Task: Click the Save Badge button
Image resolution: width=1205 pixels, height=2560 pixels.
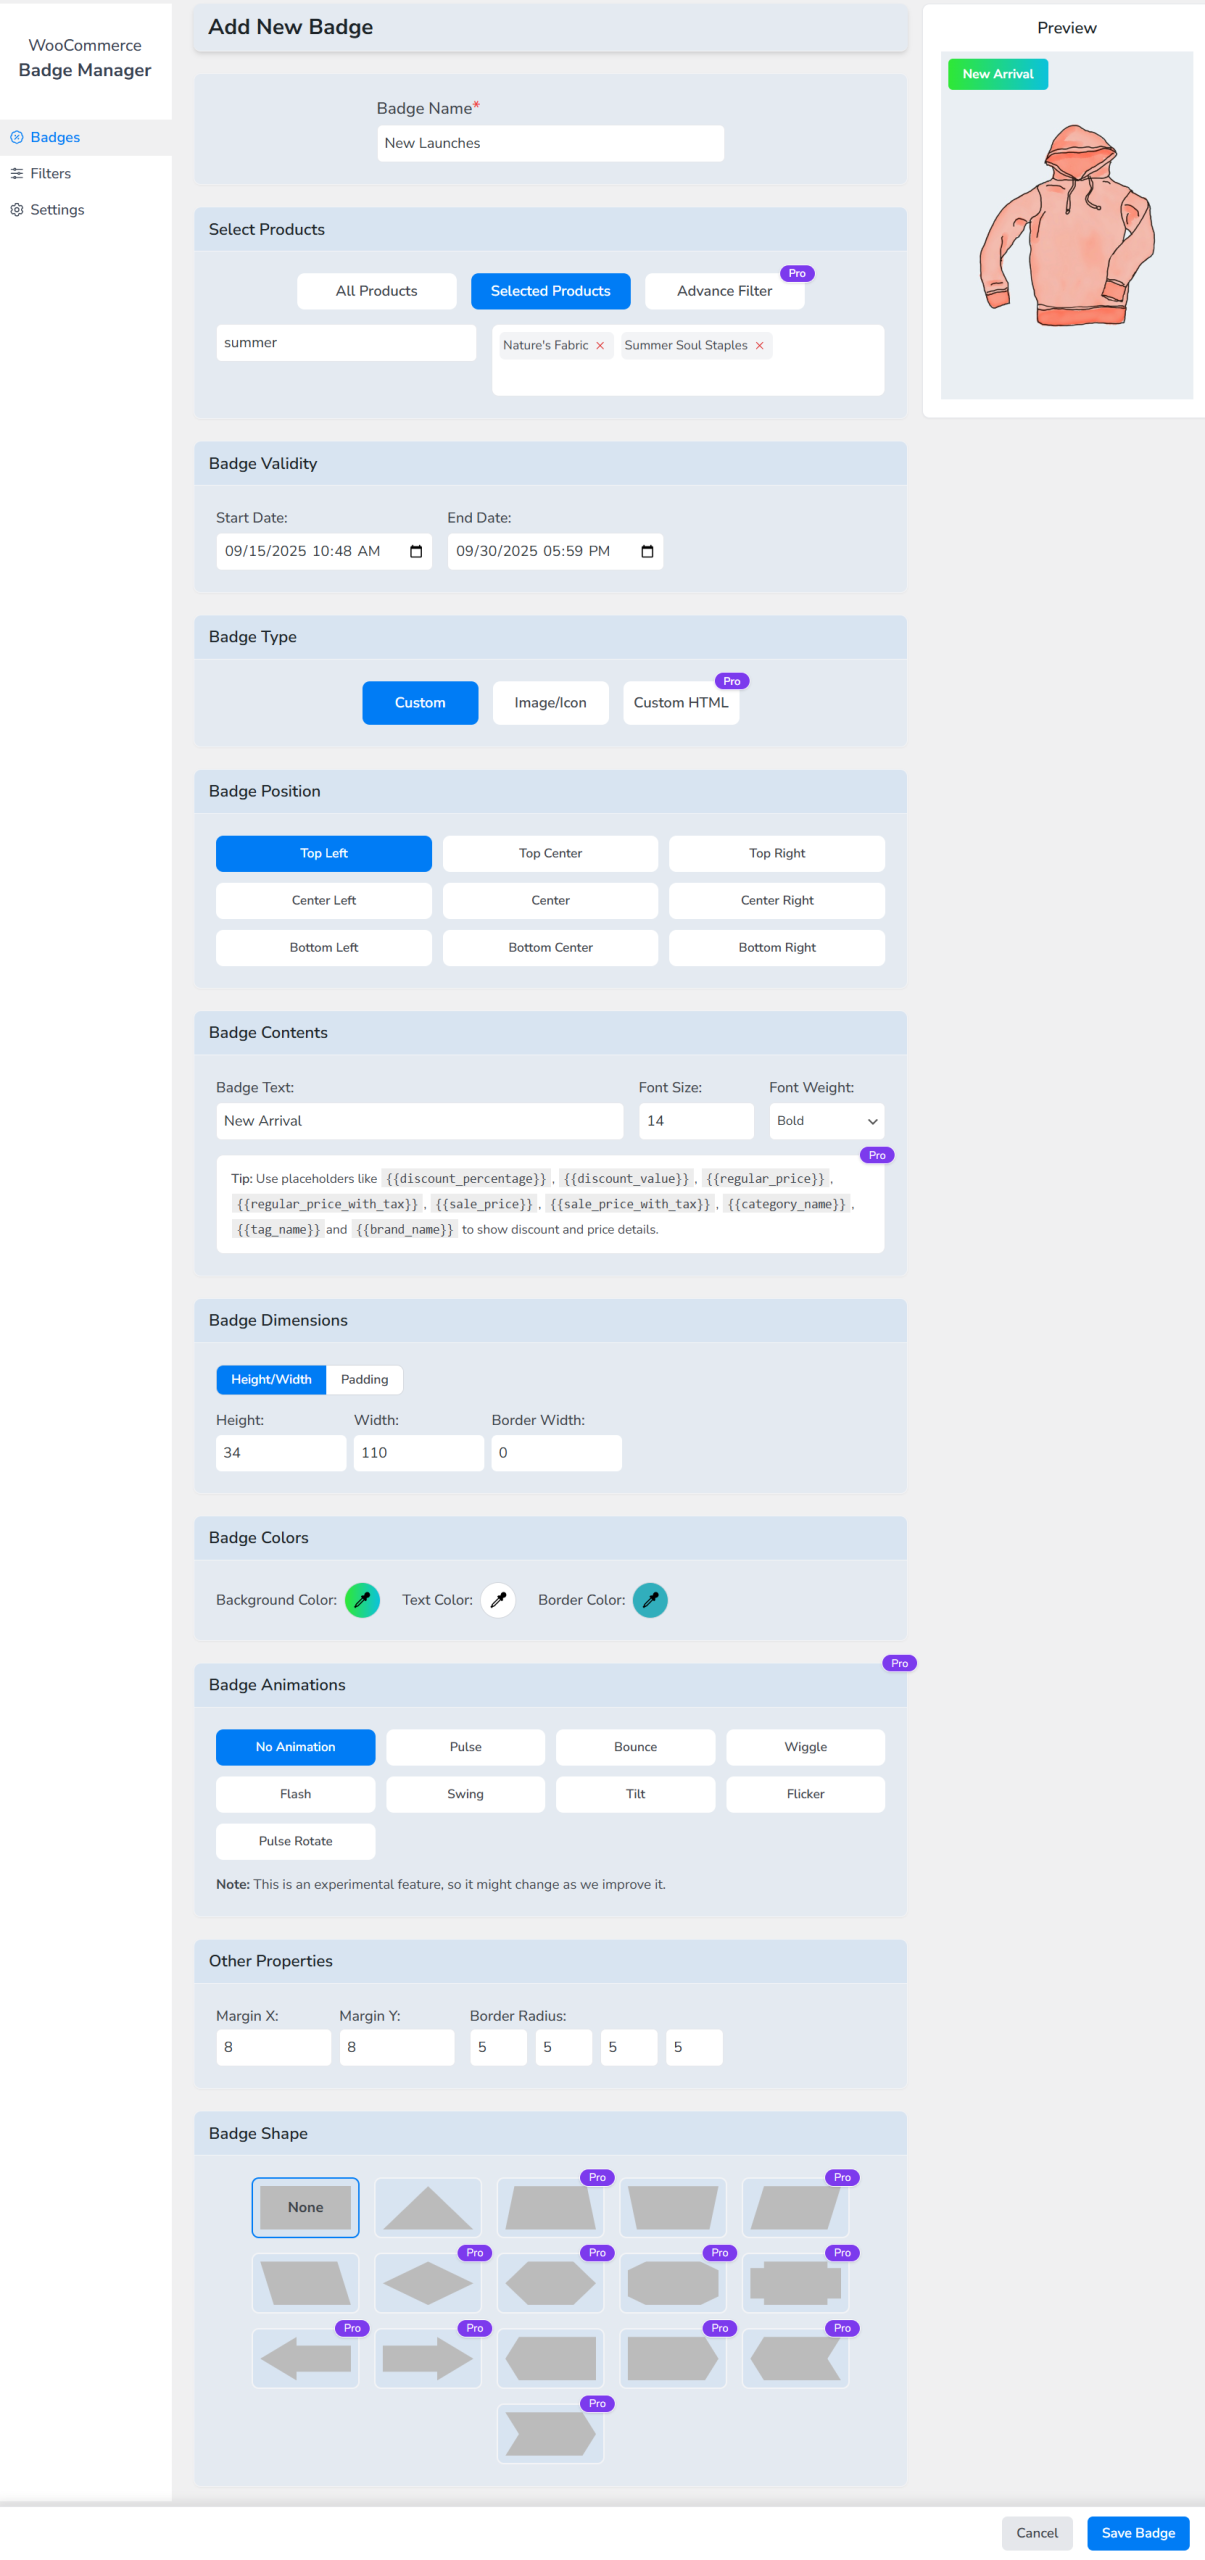Action: pyautogui.click(x=1137, y=2532)
